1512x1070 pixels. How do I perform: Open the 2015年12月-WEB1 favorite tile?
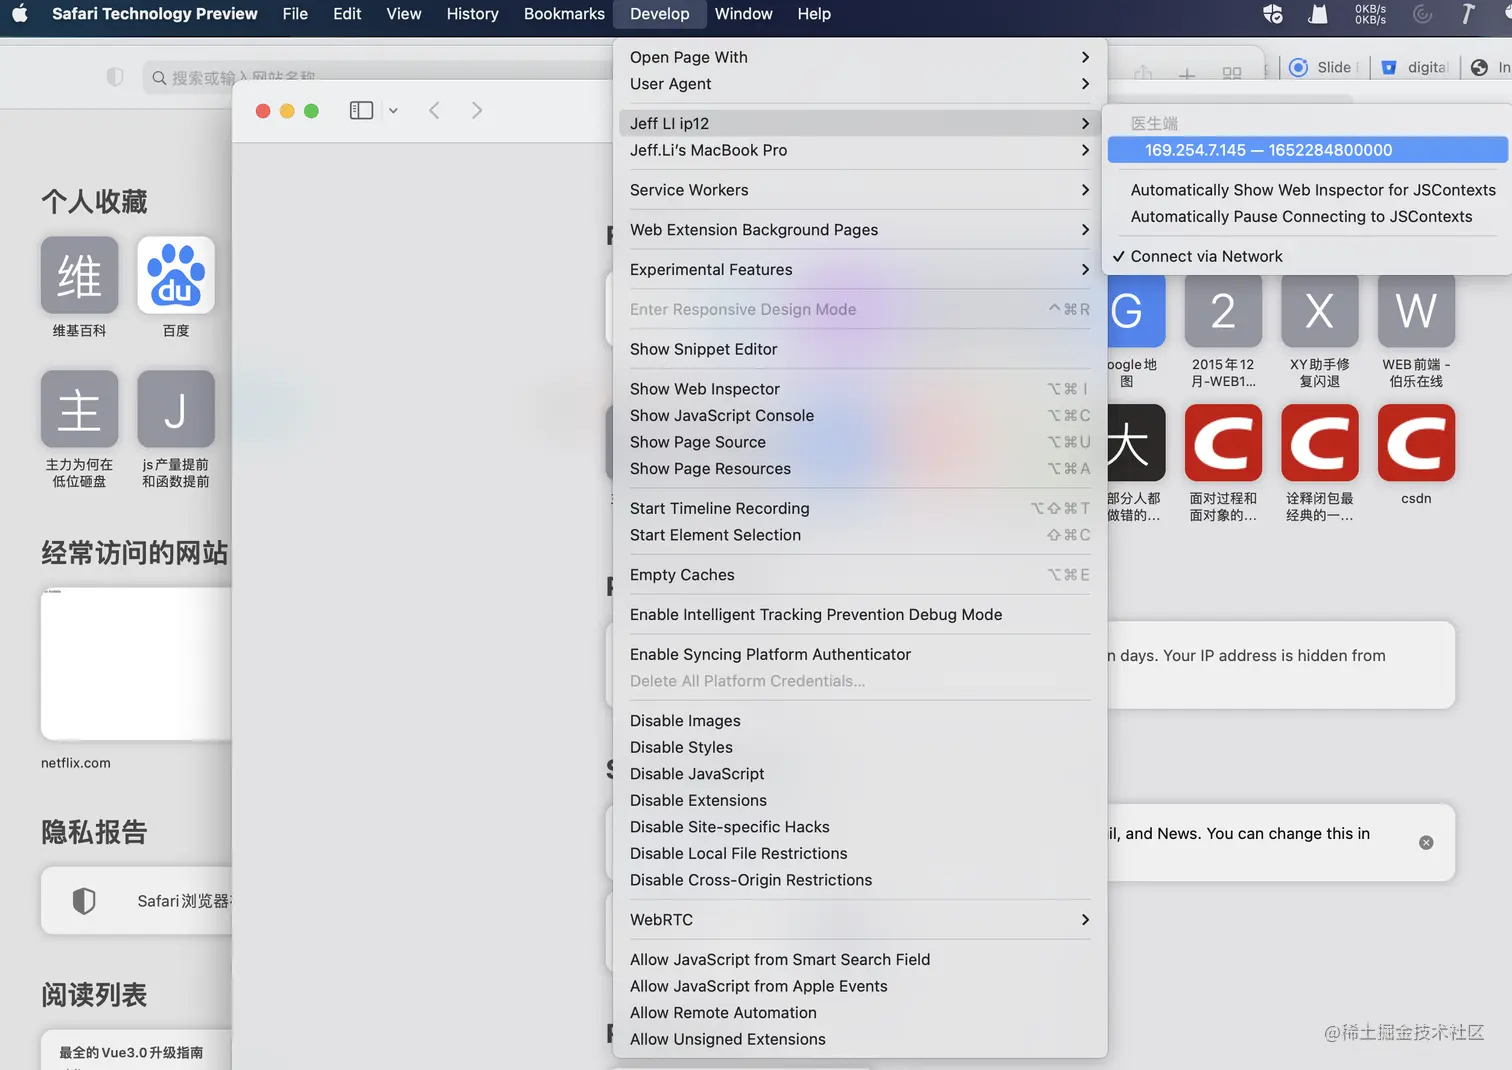click(x=1223, y=310)
